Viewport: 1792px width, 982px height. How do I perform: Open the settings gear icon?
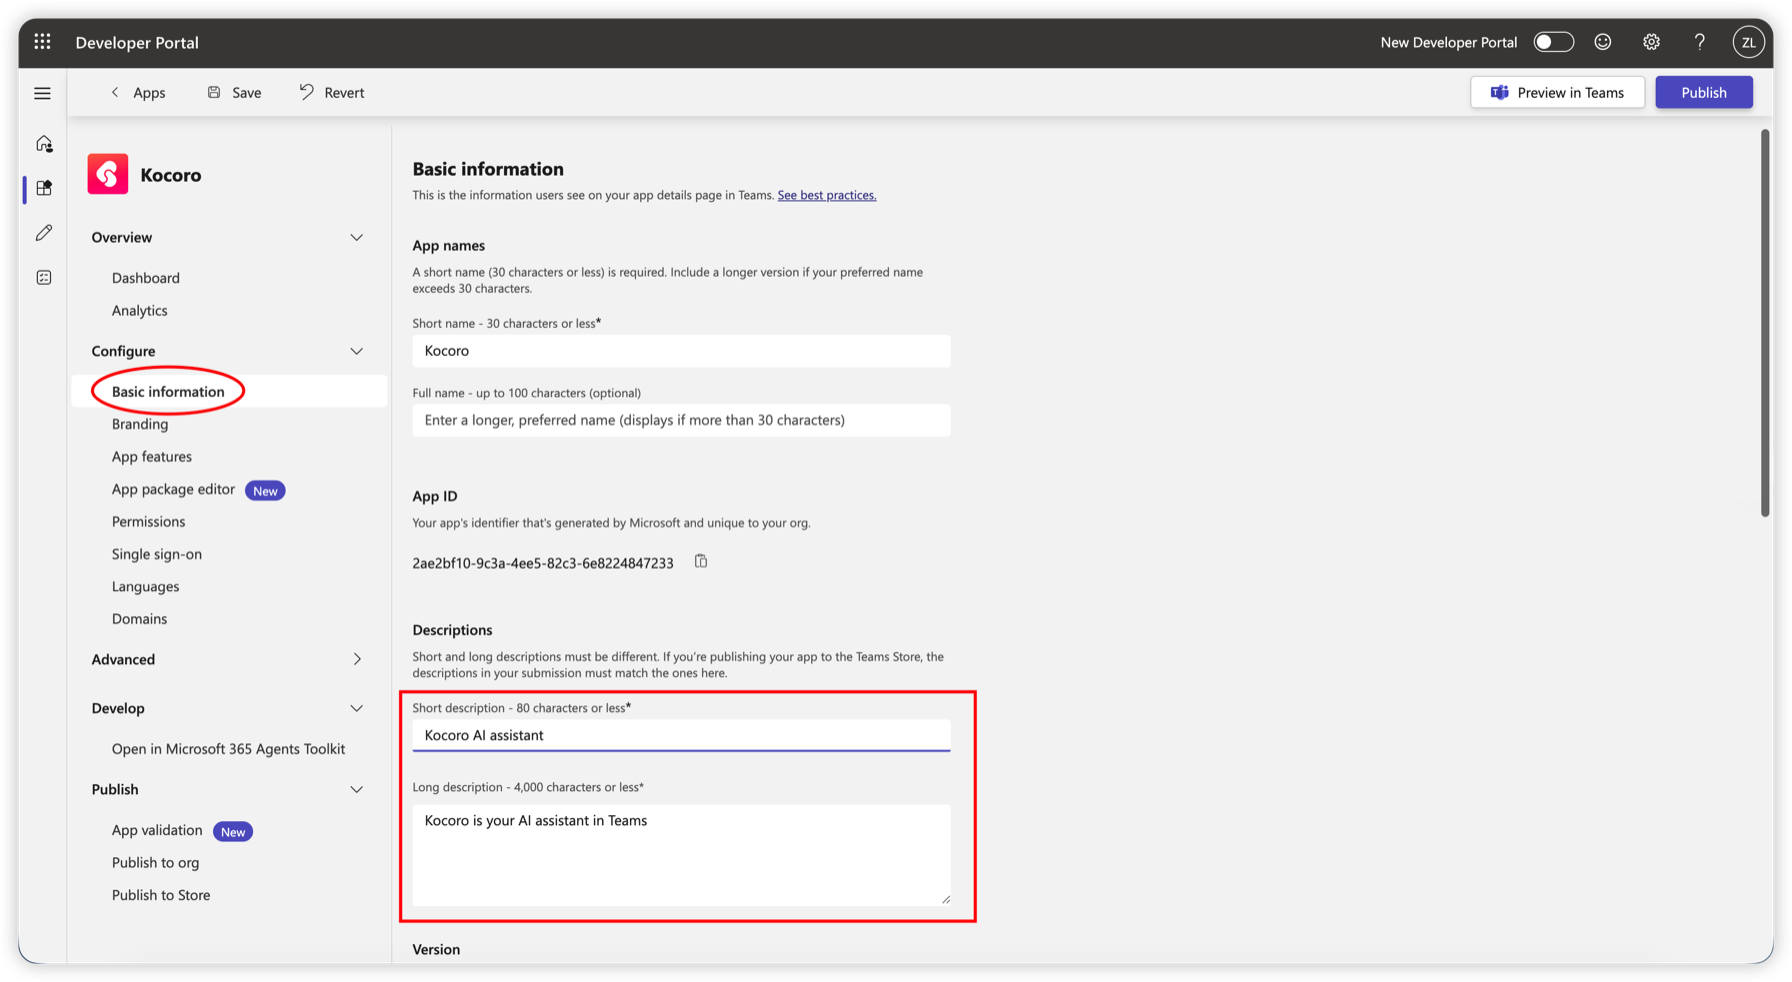pos(1651,42)
